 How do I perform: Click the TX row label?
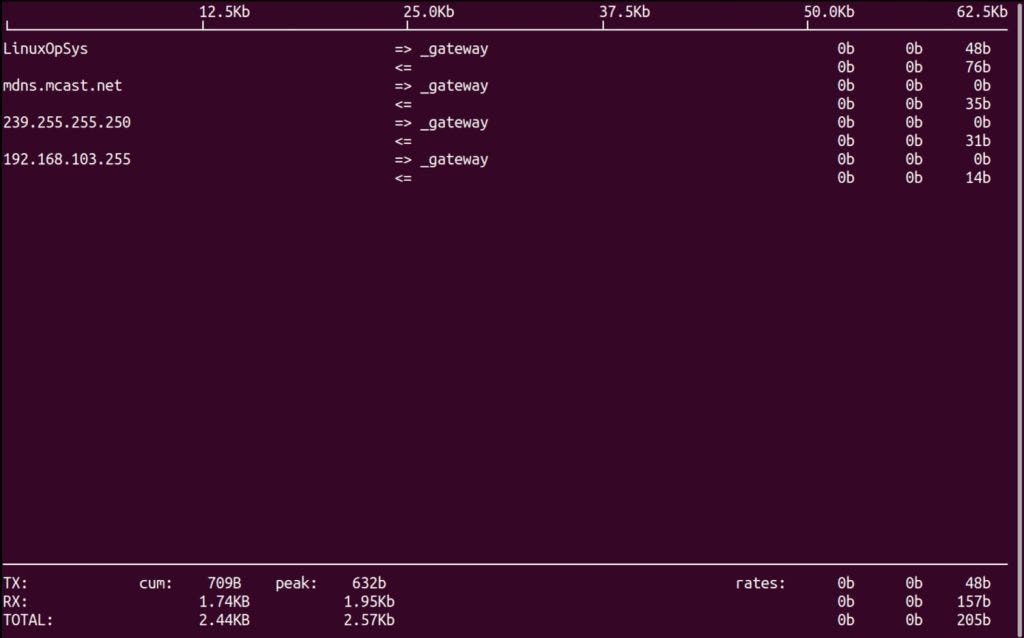pyautogui.click(x=14, y=582)
